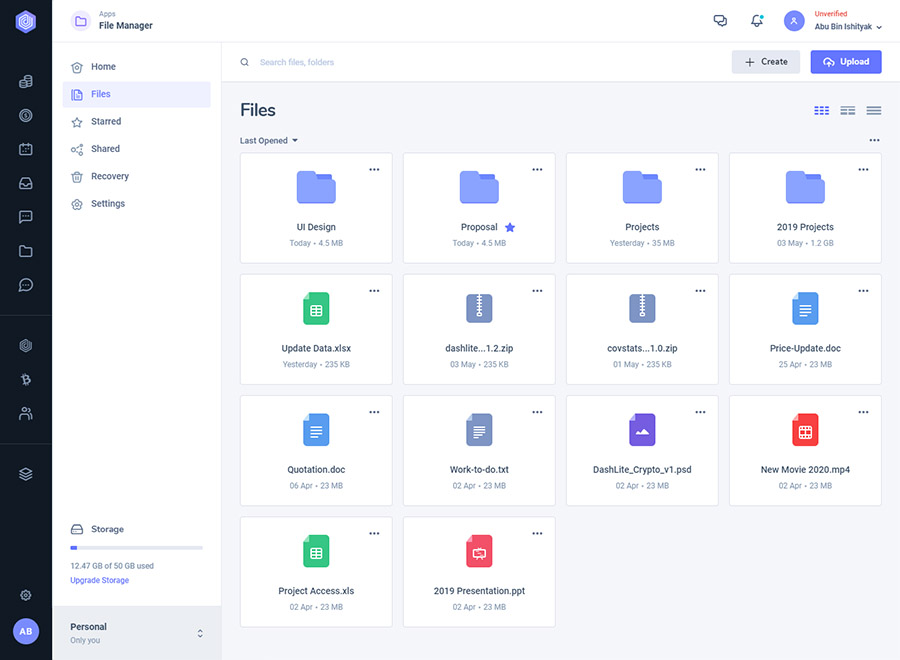Screen dimensions: 900x660
Task: Switch to list view of files
Action: pos(873,110)
